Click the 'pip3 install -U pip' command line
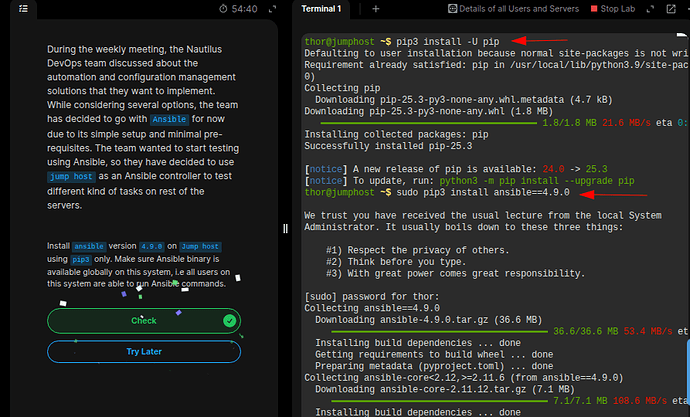Screen dimensions: 690x417 448,42
